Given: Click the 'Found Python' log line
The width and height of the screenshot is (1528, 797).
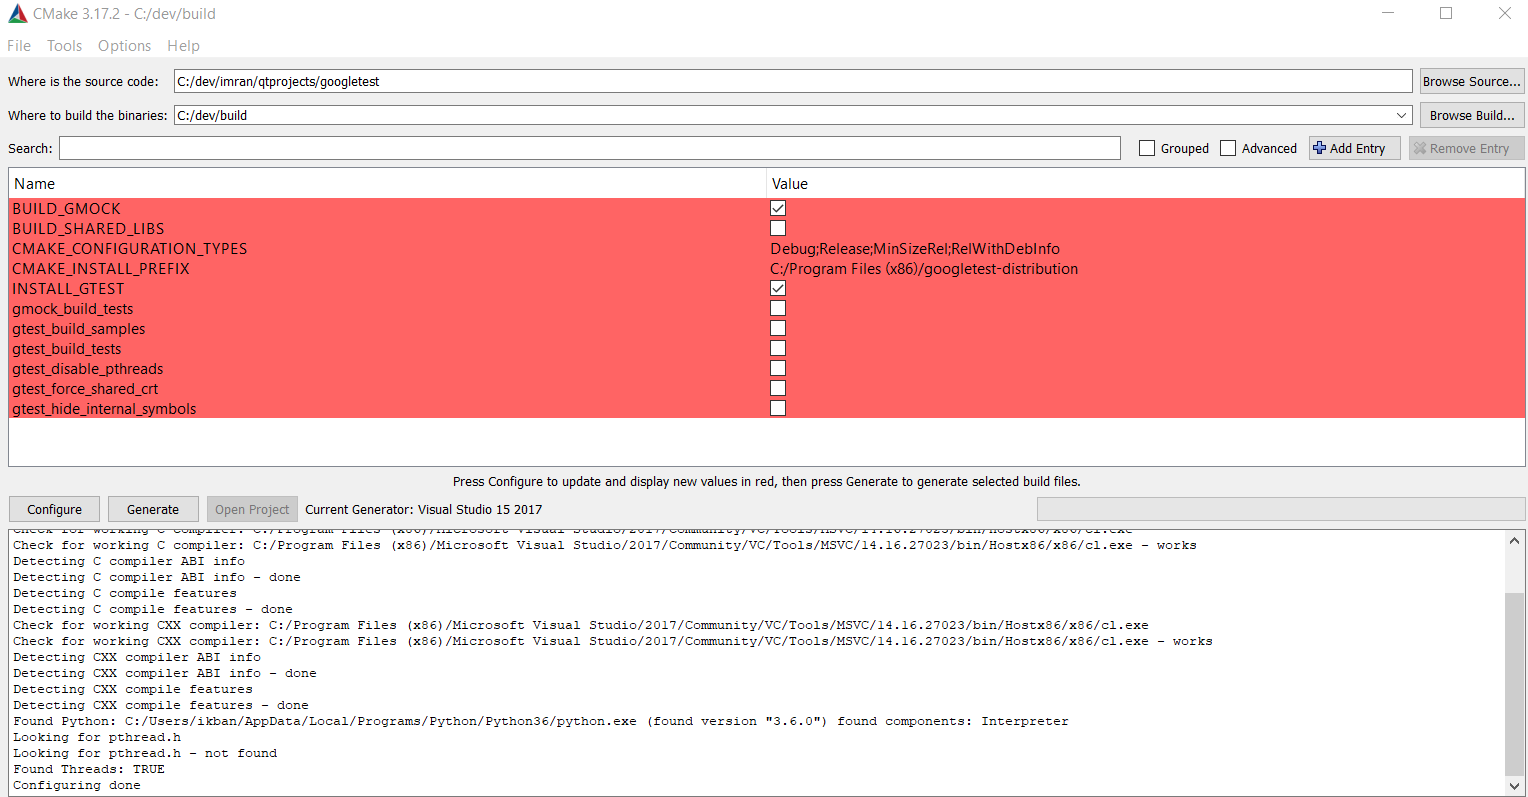Looking at the screenshot, I should point(541,721).
